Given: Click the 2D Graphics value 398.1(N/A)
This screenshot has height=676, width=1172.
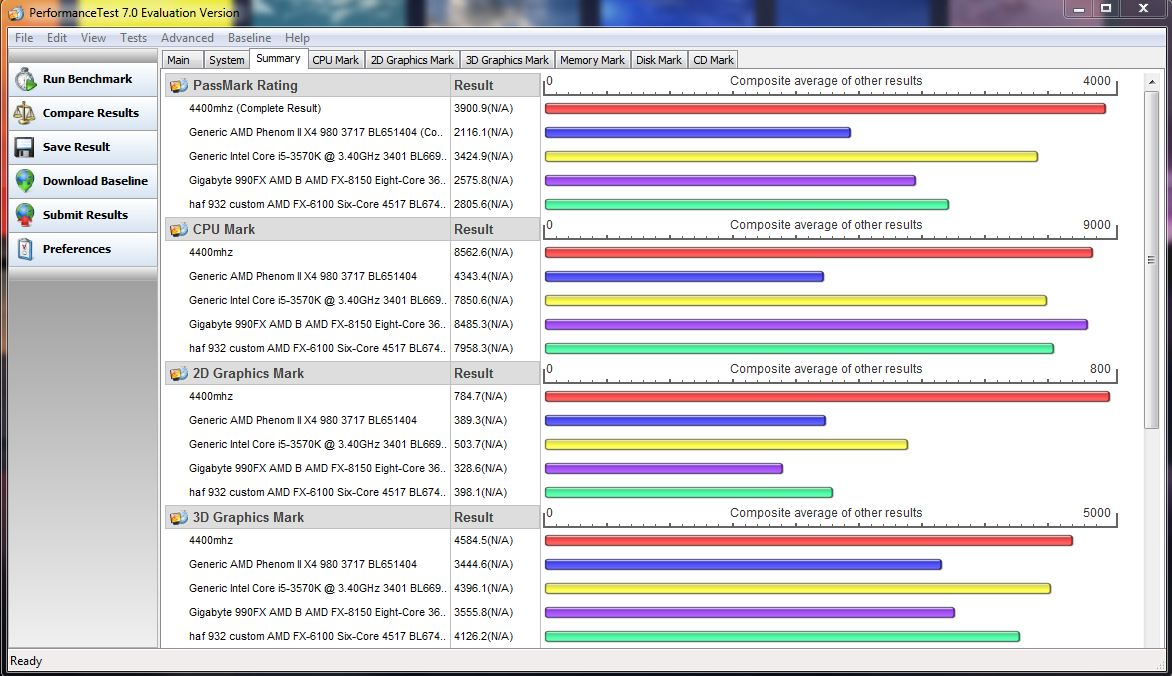Looking at the screenshot, I should pyautogui.click(x=480, y=492).
